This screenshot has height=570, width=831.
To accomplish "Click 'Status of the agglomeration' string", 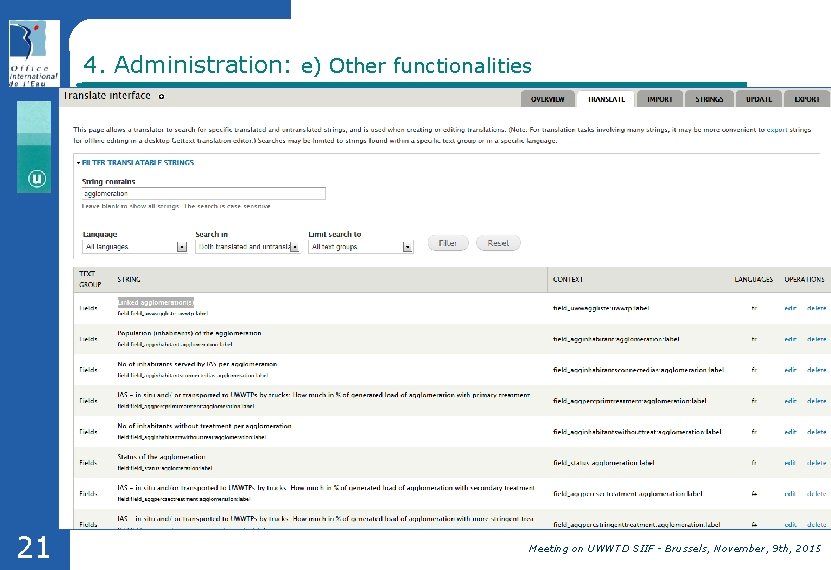I will 162,457.
